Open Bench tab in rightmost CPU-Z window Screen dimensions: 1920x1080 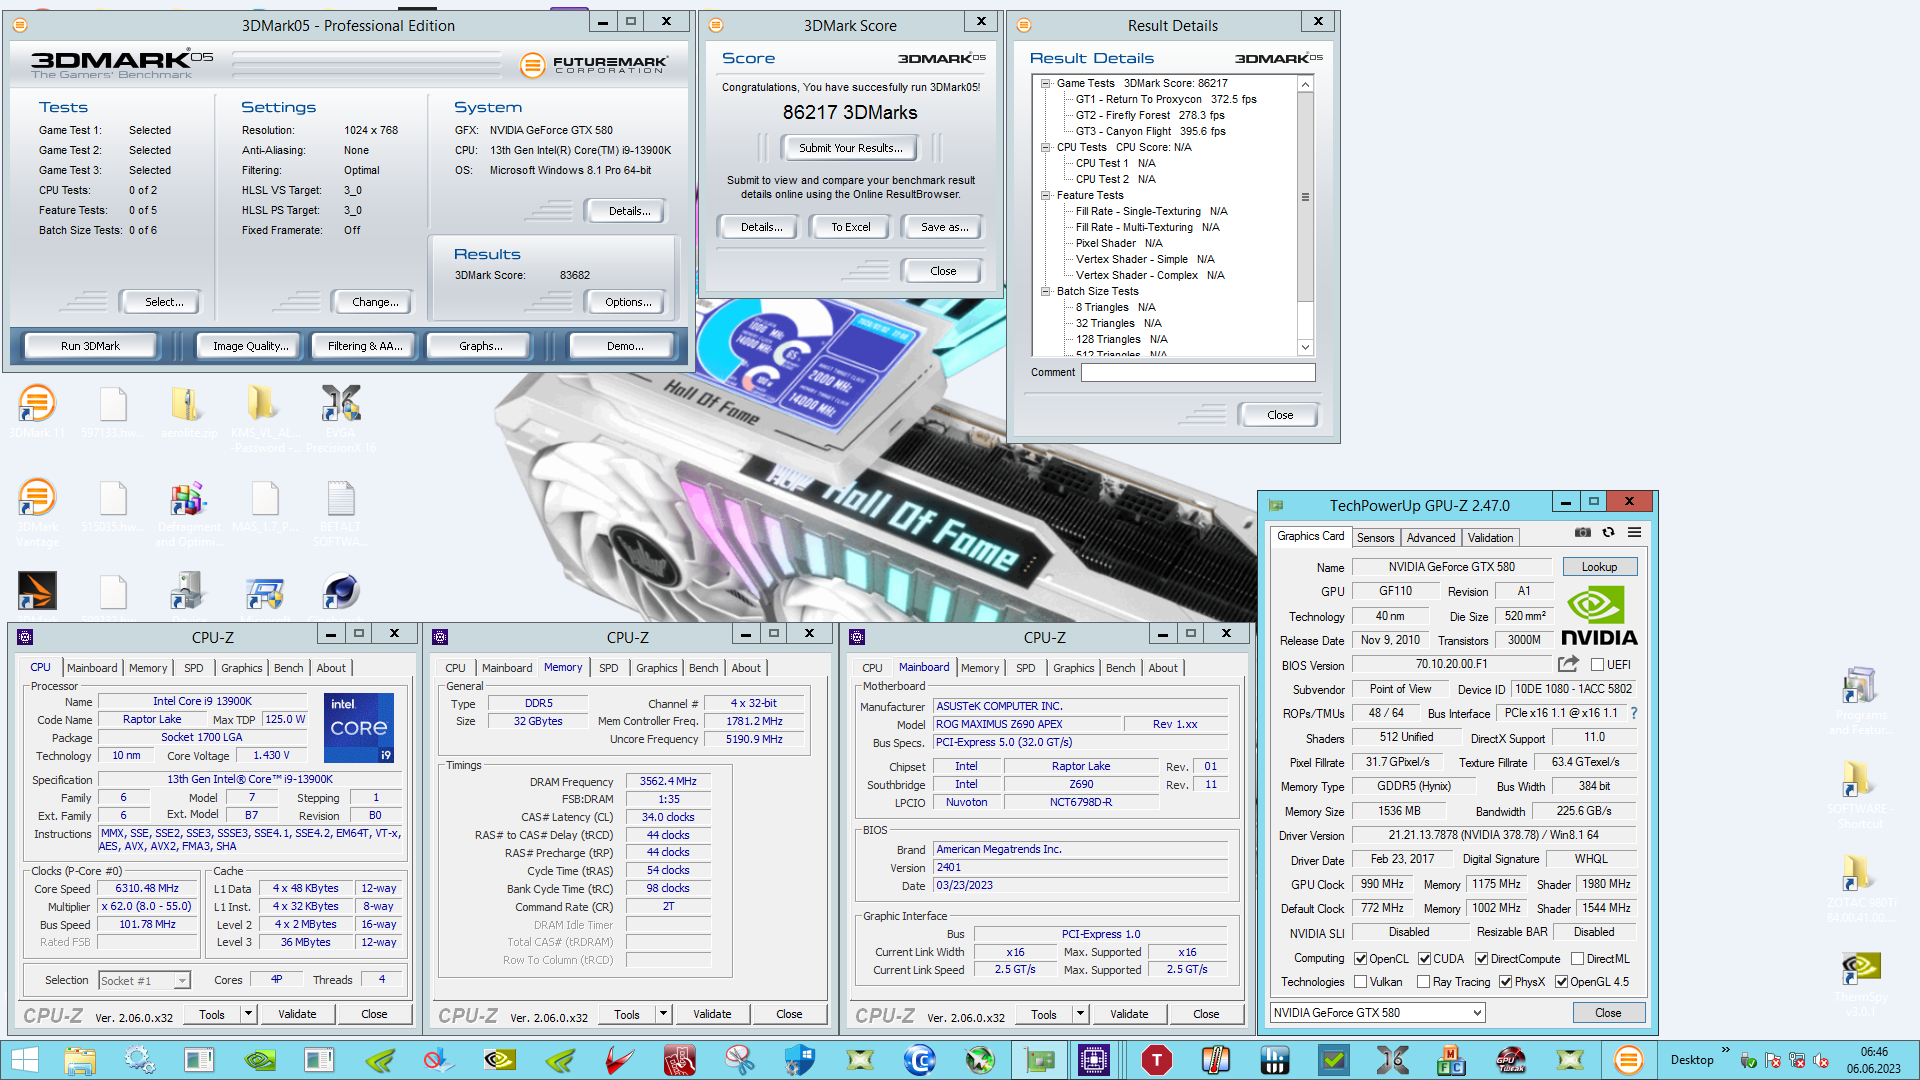coord(1120,668)
